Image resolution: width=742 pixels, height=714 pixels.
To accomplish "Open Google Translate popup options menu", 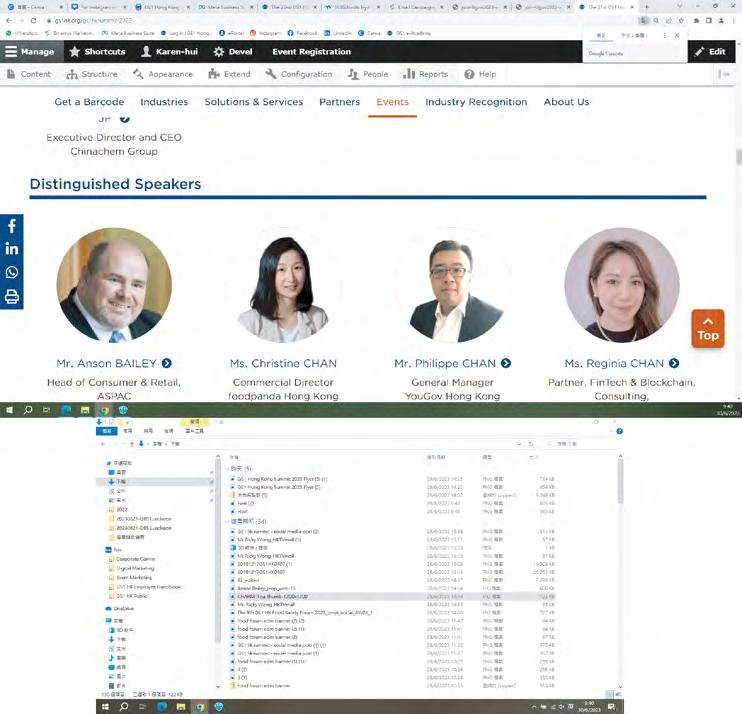I will (664, 35).
